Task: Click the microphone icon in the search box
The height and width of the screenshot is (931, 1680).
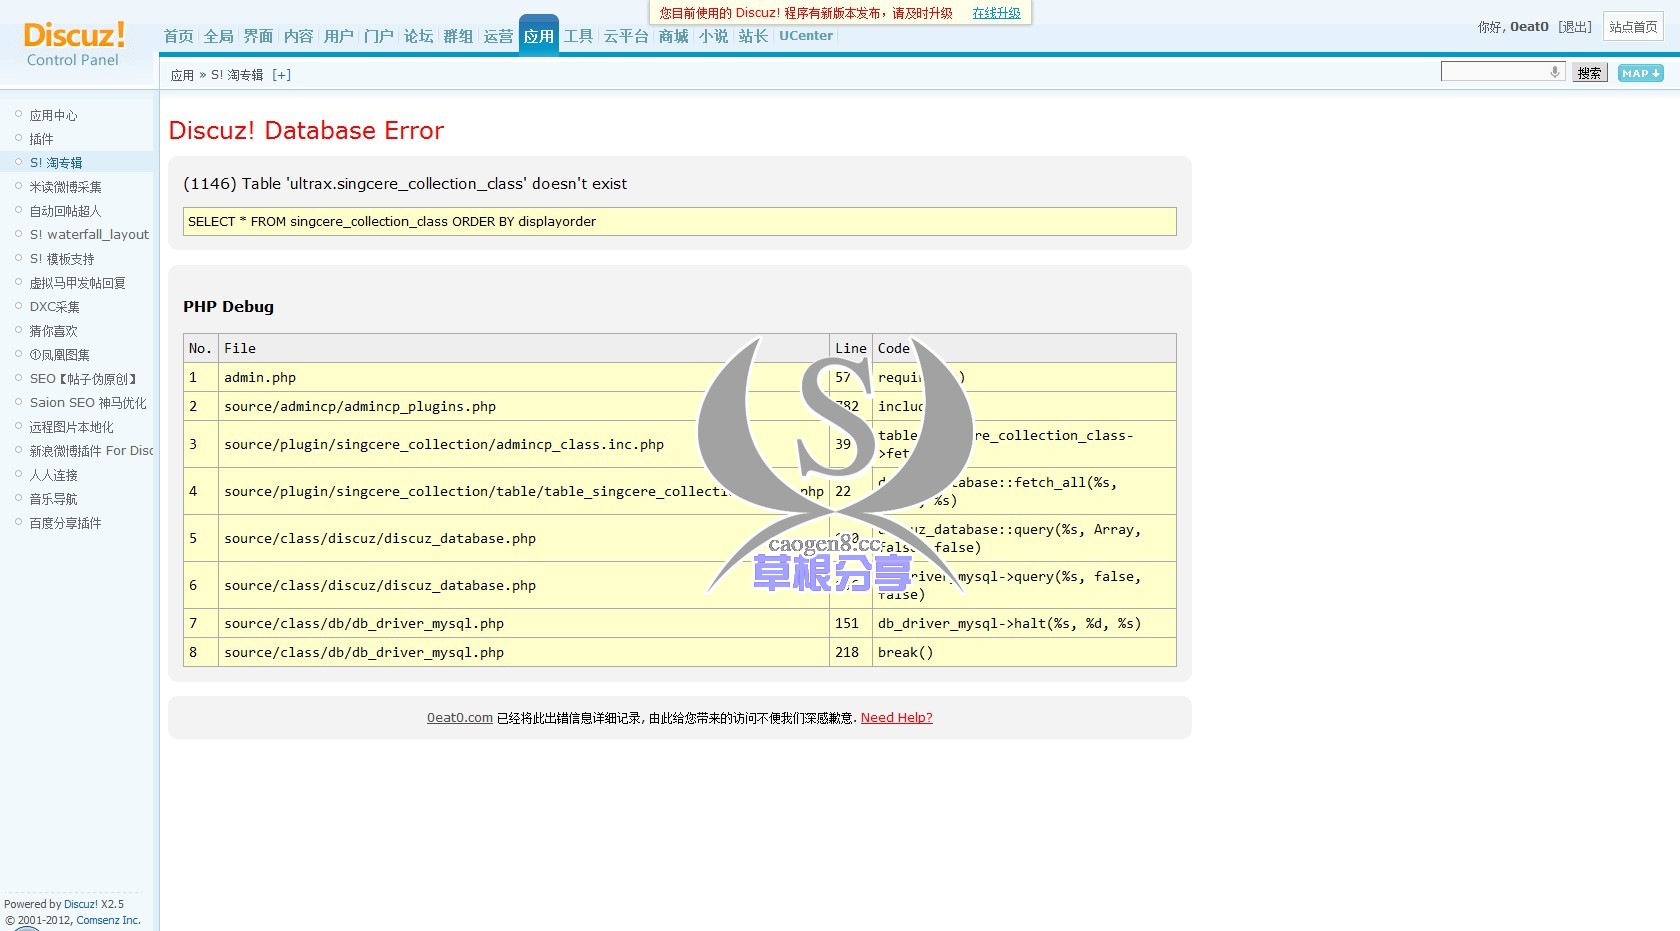Action: (1553, 71)
